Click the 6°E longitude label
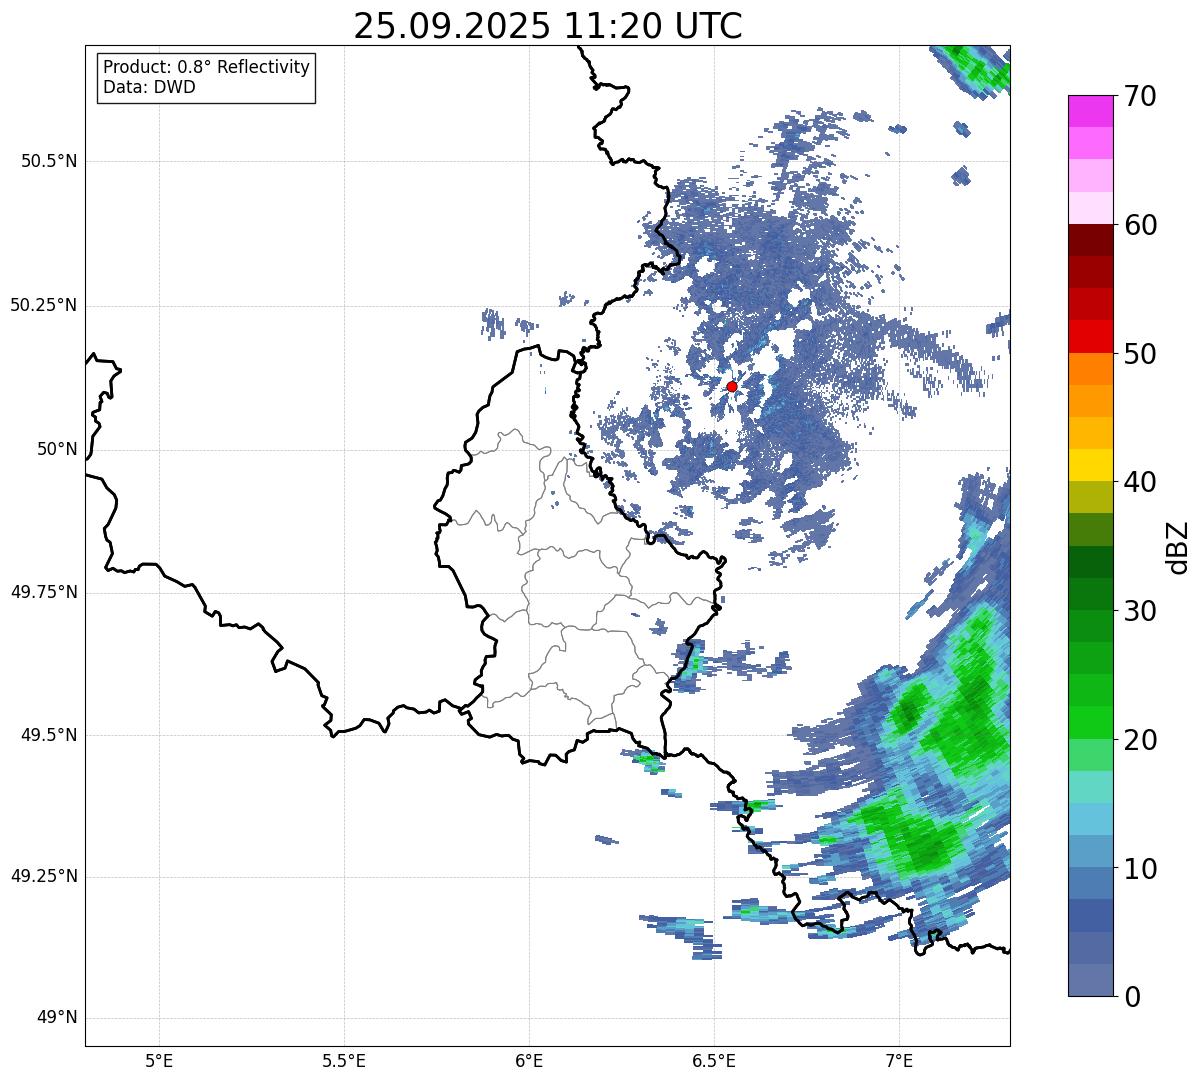Screen dimensions: 1202x1081 (x=529, y=1060)
